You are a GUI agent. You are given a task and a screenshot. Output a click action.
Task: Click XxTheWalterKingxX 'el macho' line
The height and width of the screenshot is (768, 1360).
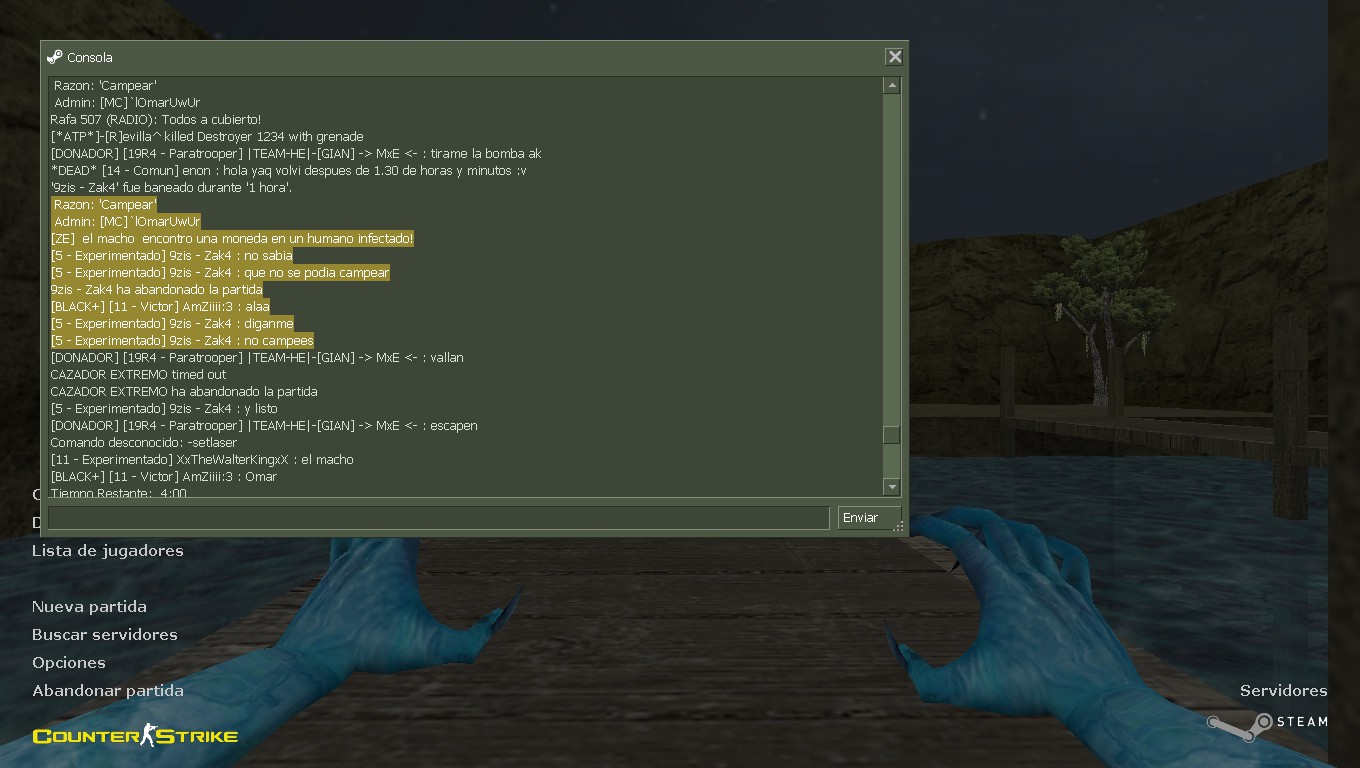point(202,460)
